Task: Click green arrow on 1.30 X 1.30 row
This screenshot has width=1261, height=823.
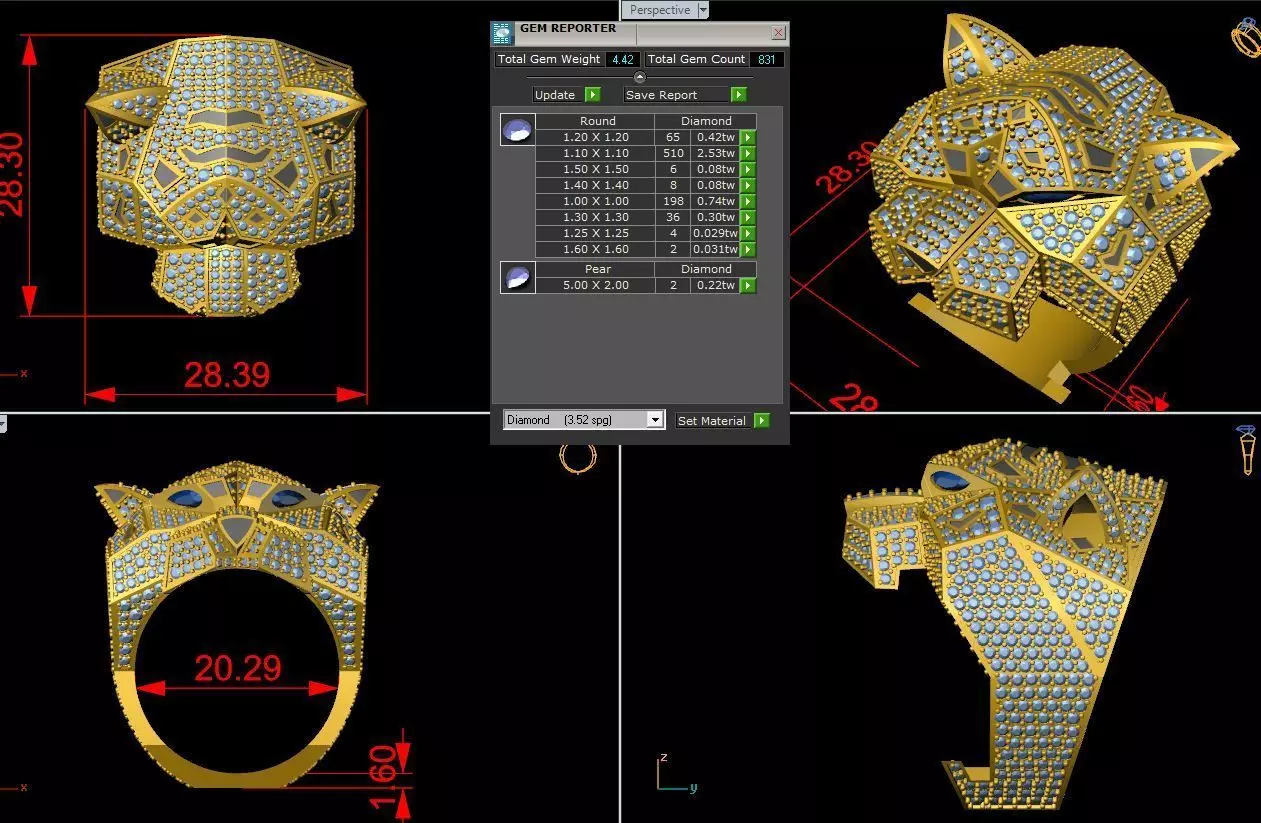Action: 747,217
